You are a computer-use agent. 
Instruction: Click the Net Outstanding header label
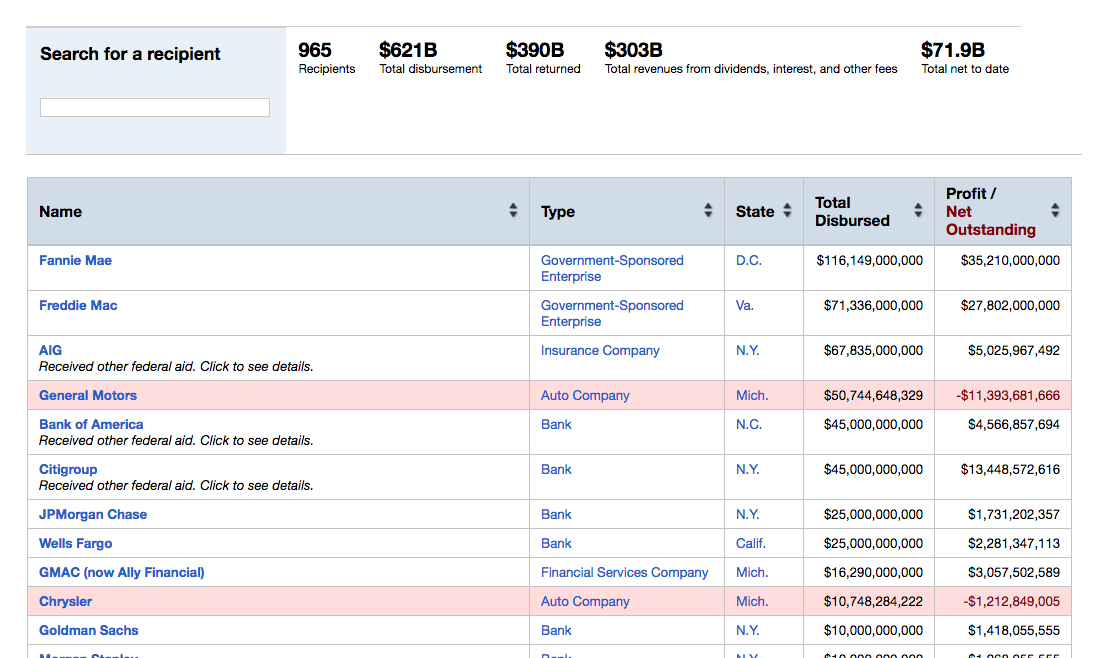click(990, 221)
